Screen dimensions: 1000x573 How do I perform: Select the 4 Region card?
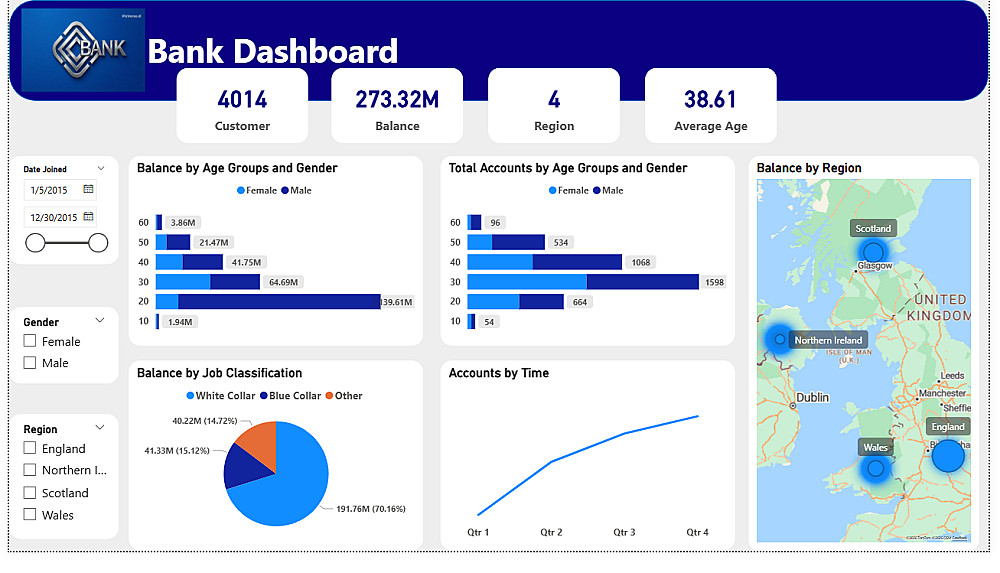click(x=554, y=106)
